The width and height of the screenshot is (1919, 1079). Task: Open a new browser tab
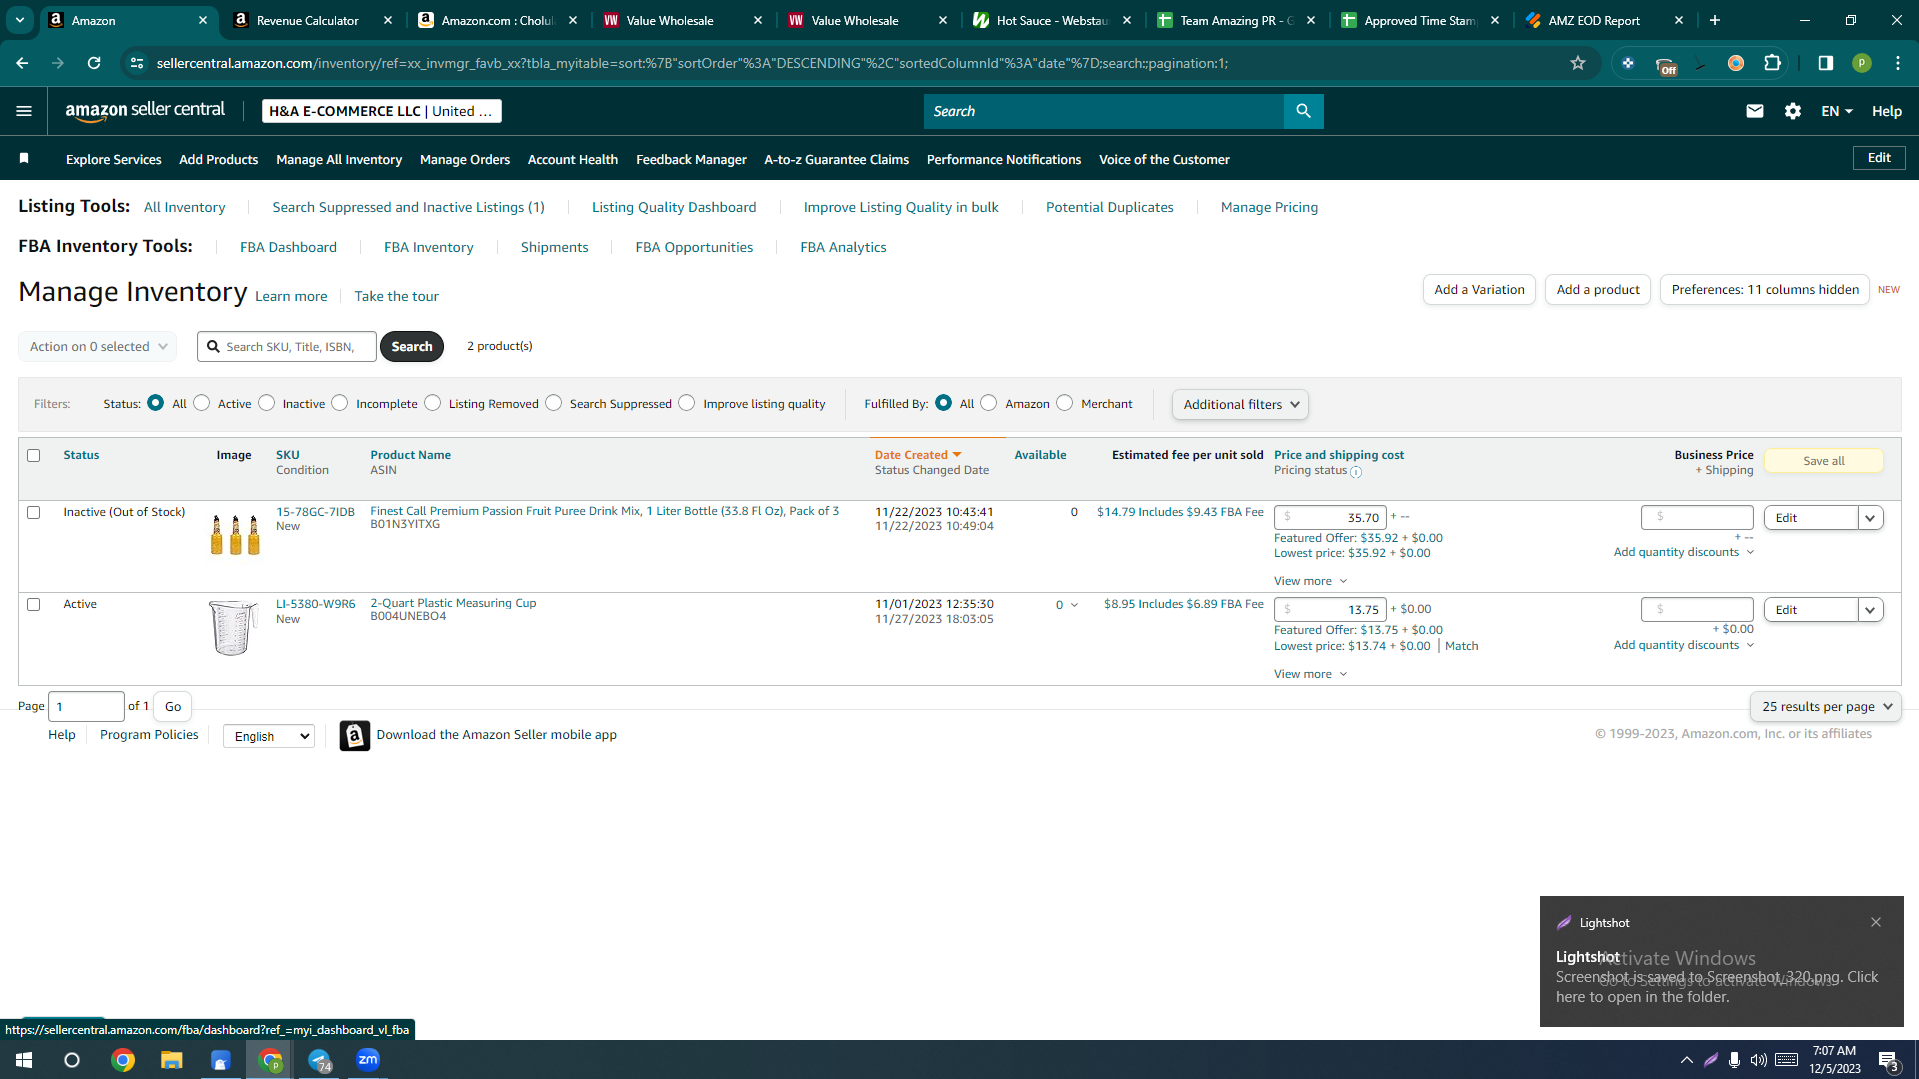click(x=1715, y=20)
